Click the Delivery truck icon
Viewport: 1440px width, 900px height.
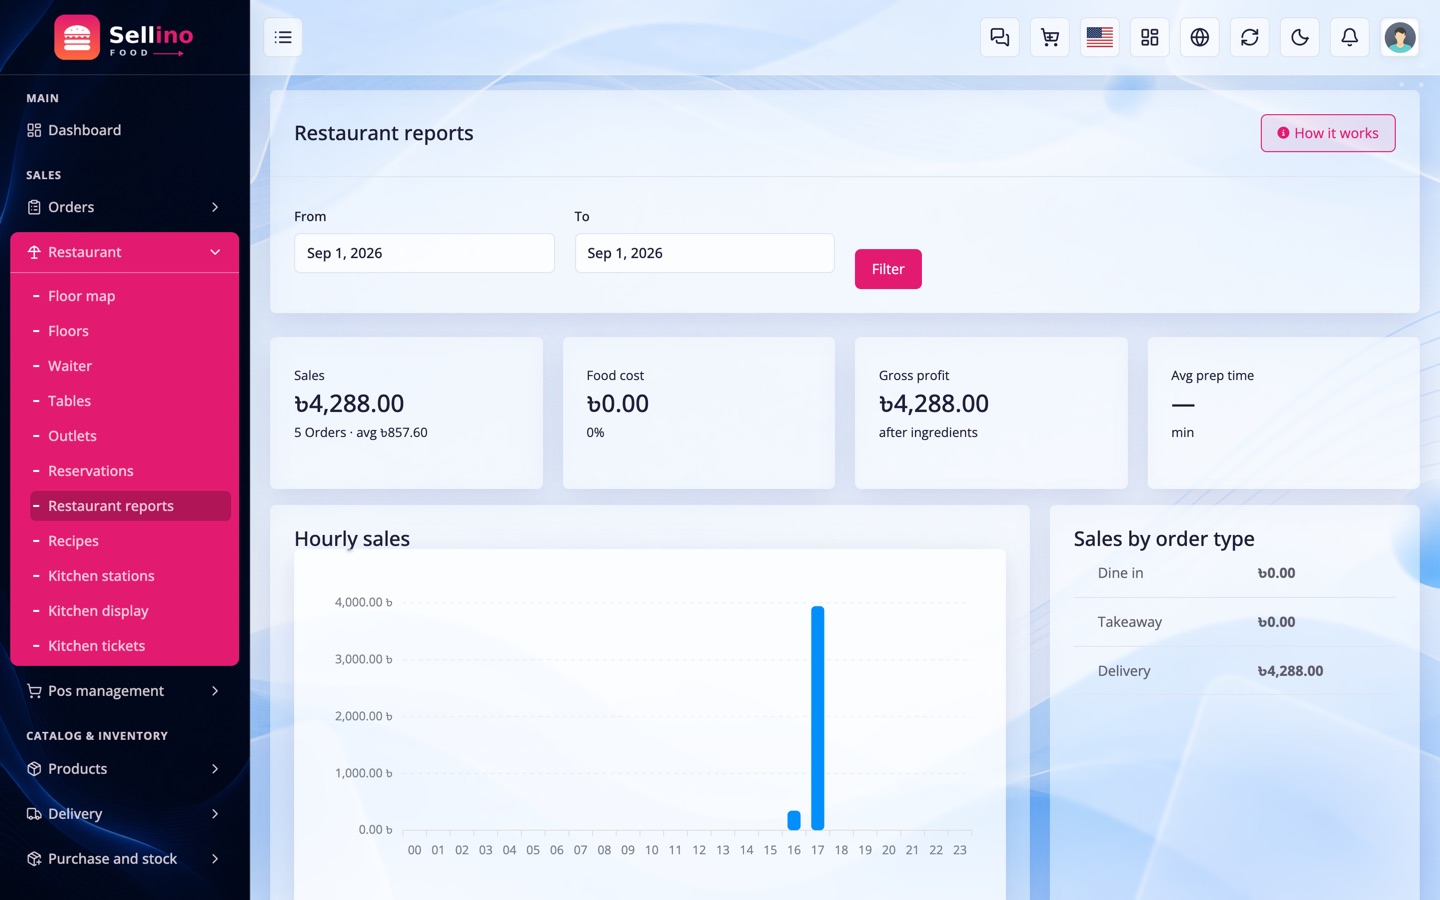coord(34,814)
